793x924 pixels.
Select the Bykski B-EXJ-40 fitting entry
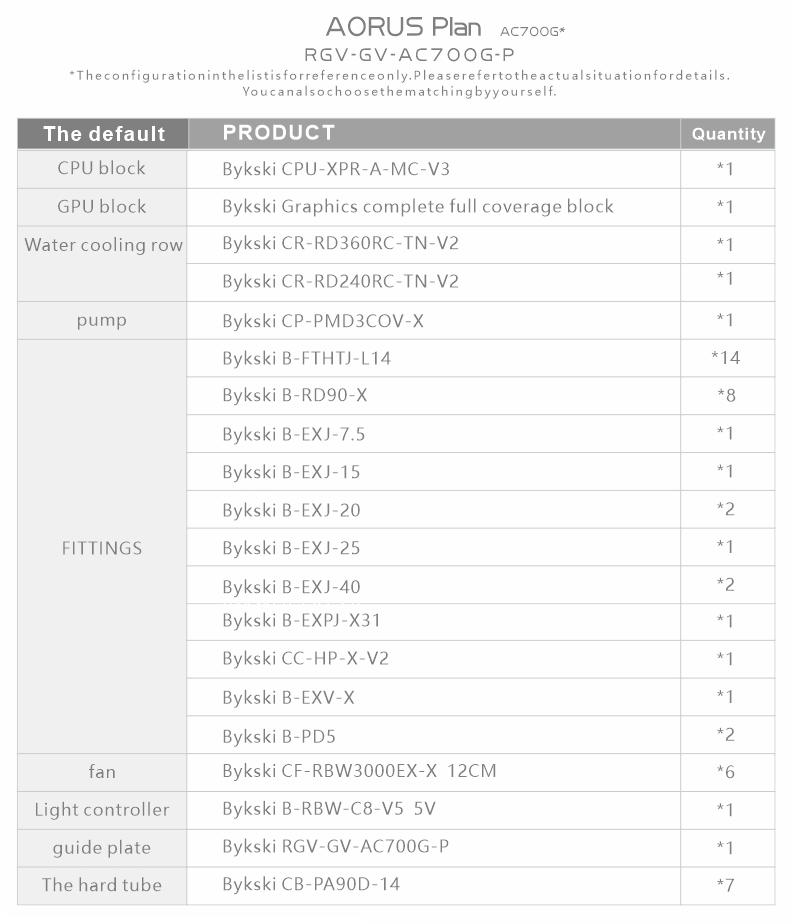tap(291, 586)
